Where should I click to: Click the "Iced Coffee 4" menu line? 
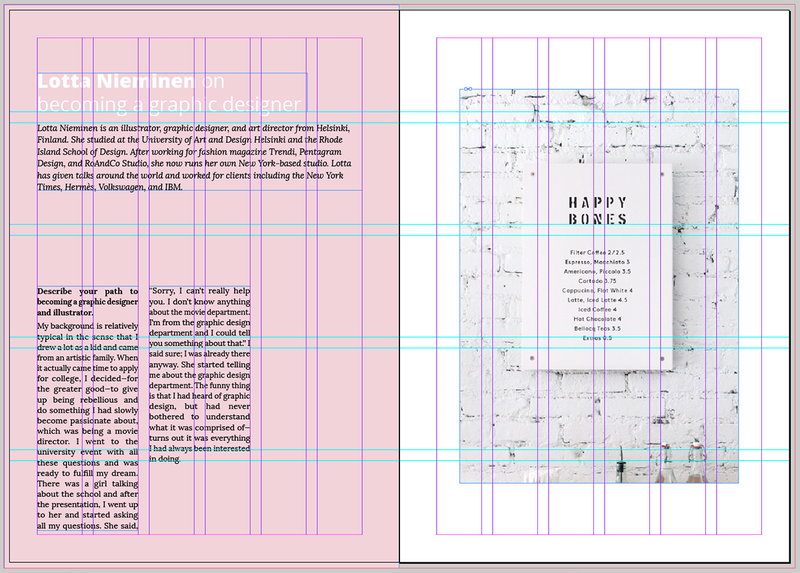pyautogui.click(x=599, y=309)
